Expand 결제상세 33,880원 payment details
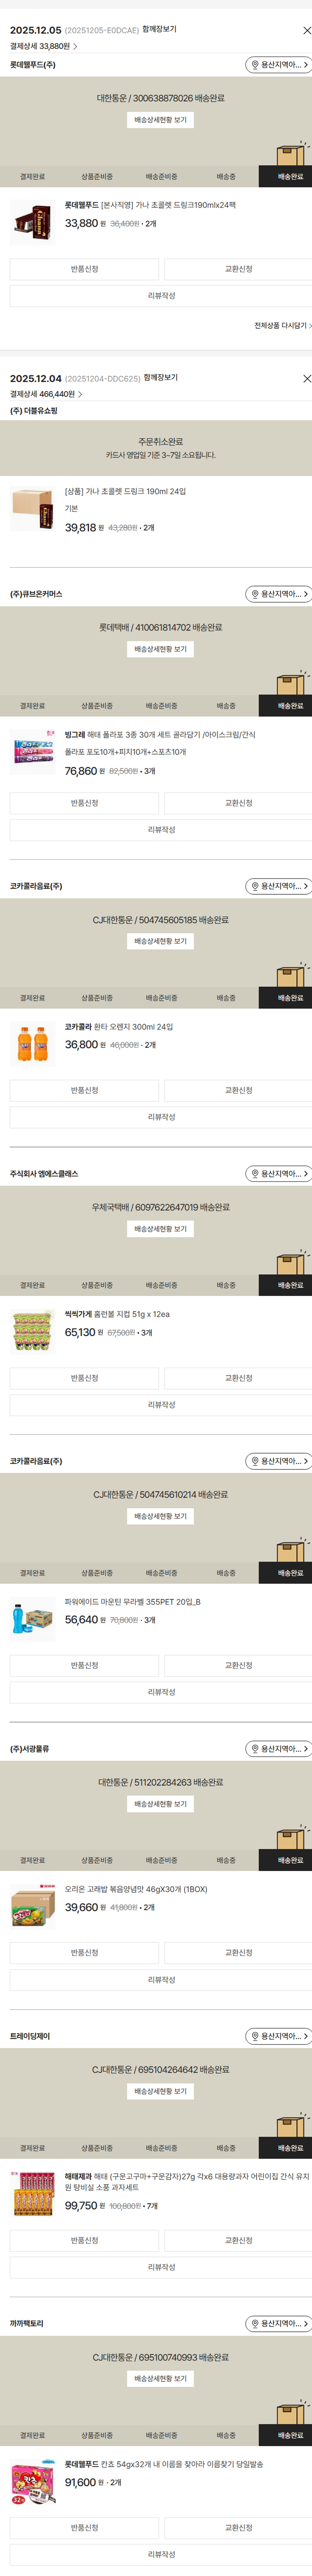Viewport: 312px width, 2576px height. click(x=44, y=46)
